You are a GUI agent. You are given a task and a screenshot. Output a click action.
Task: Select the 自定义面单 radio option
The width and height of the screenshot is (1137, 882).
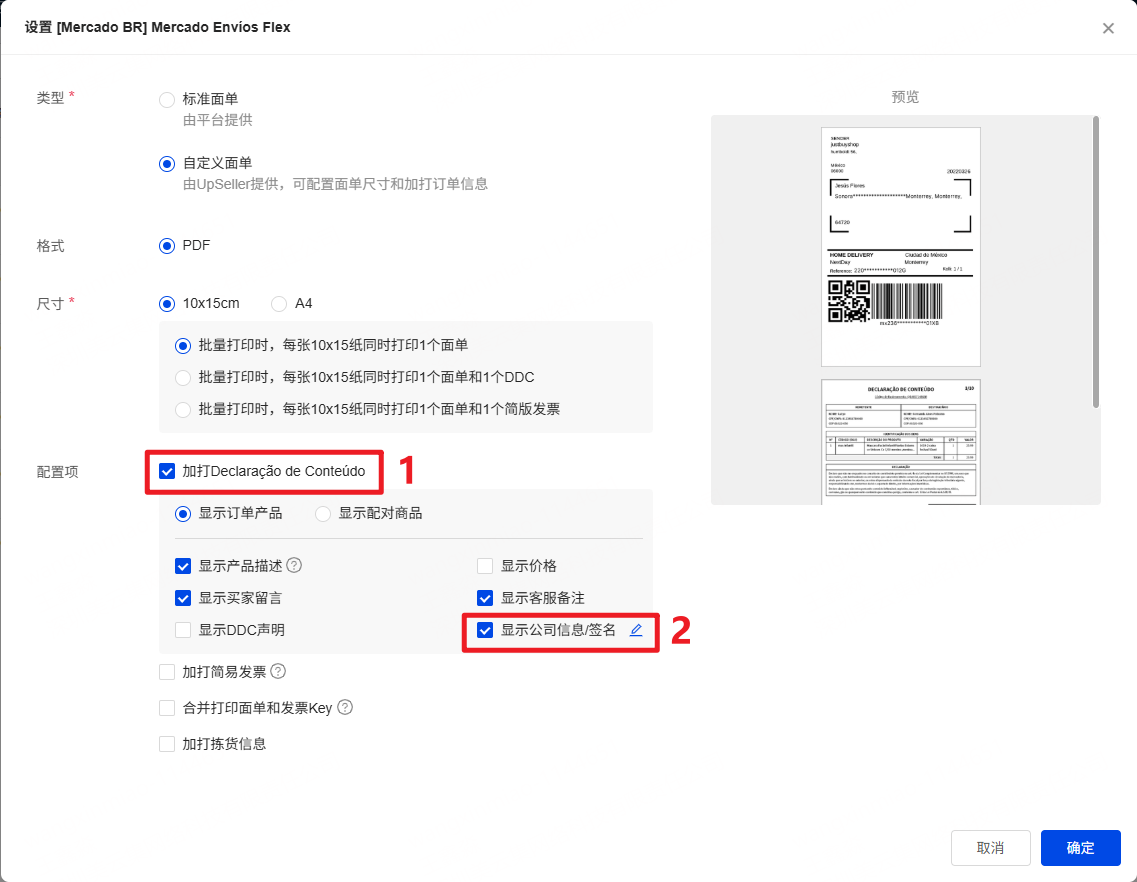167,163
